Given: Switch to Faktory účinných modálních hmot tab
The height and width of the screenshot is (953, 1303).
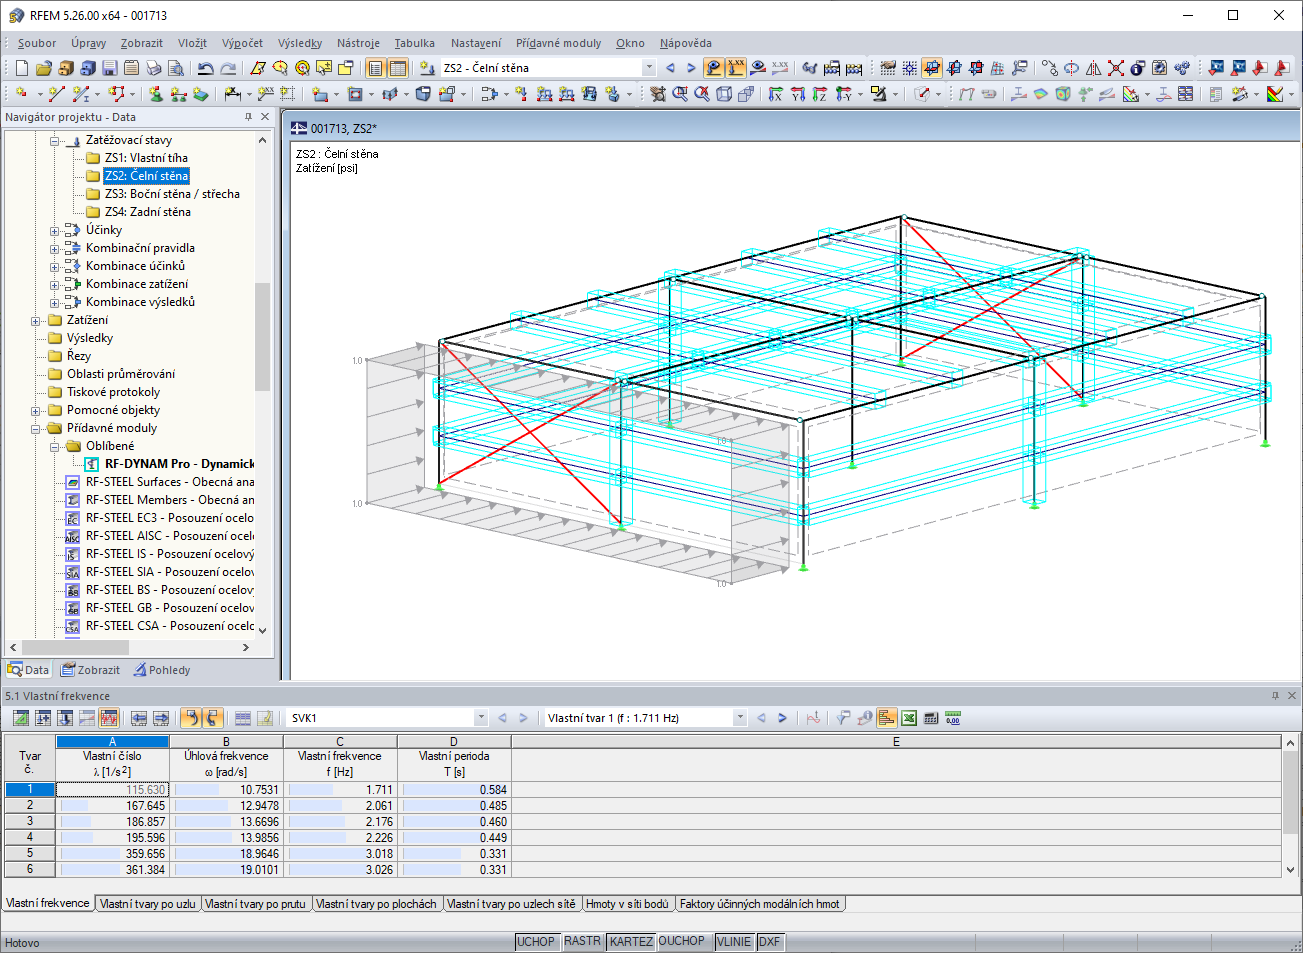Looking at the screenshot, I should coord(760,904).
